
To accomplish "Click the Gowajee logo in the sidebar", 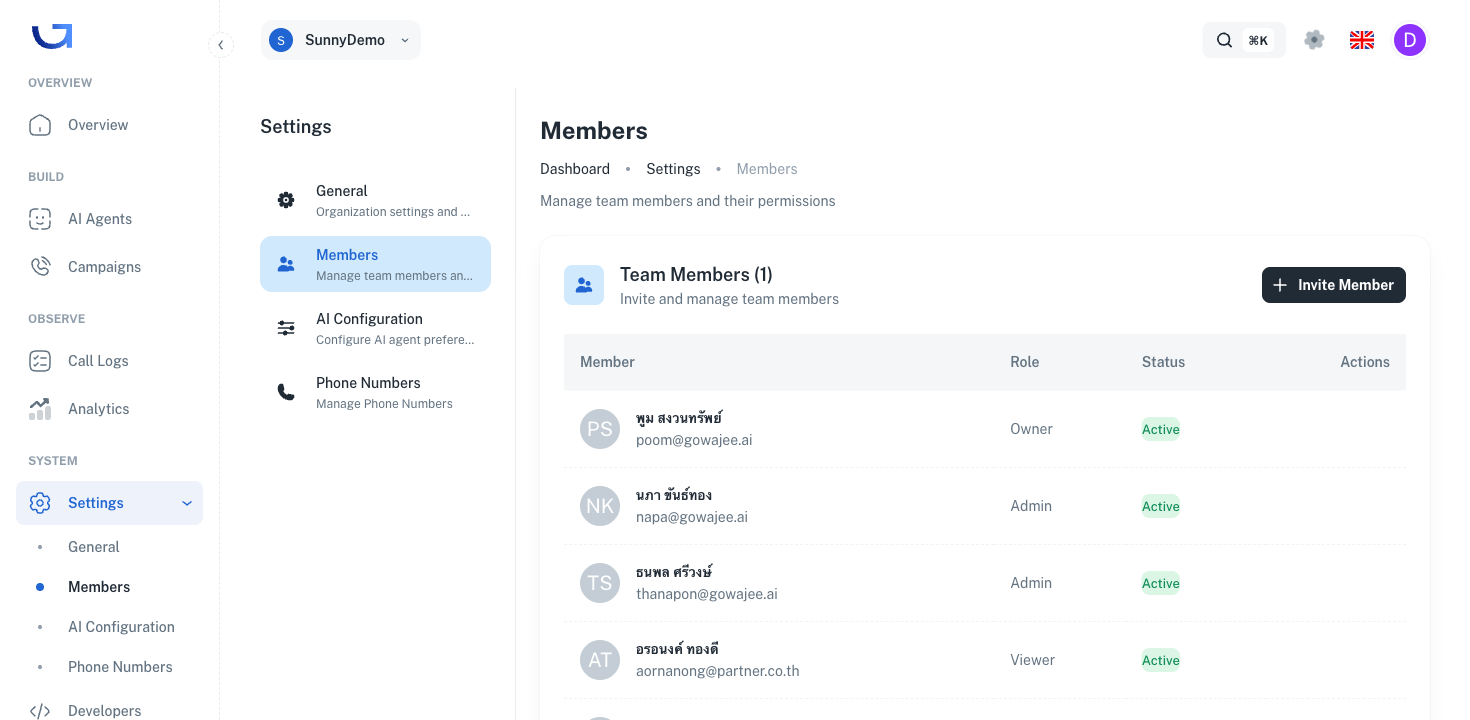I will click(x=52, y=36).
